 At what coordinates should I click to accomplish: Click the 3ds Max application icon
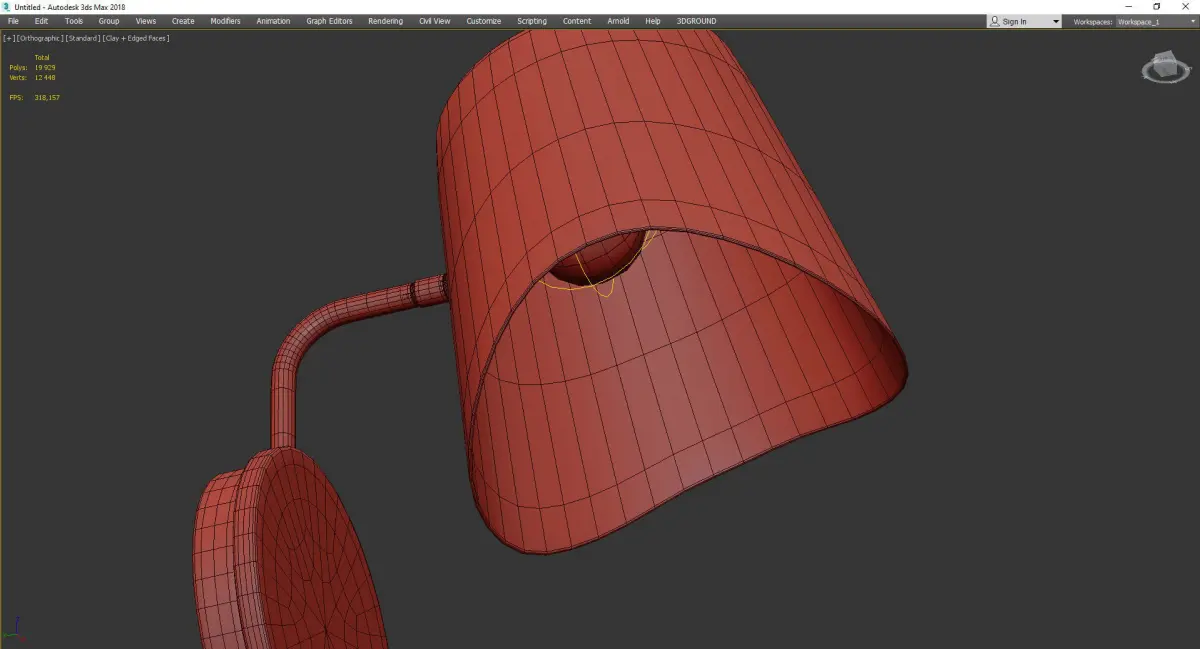coord(6,7)
